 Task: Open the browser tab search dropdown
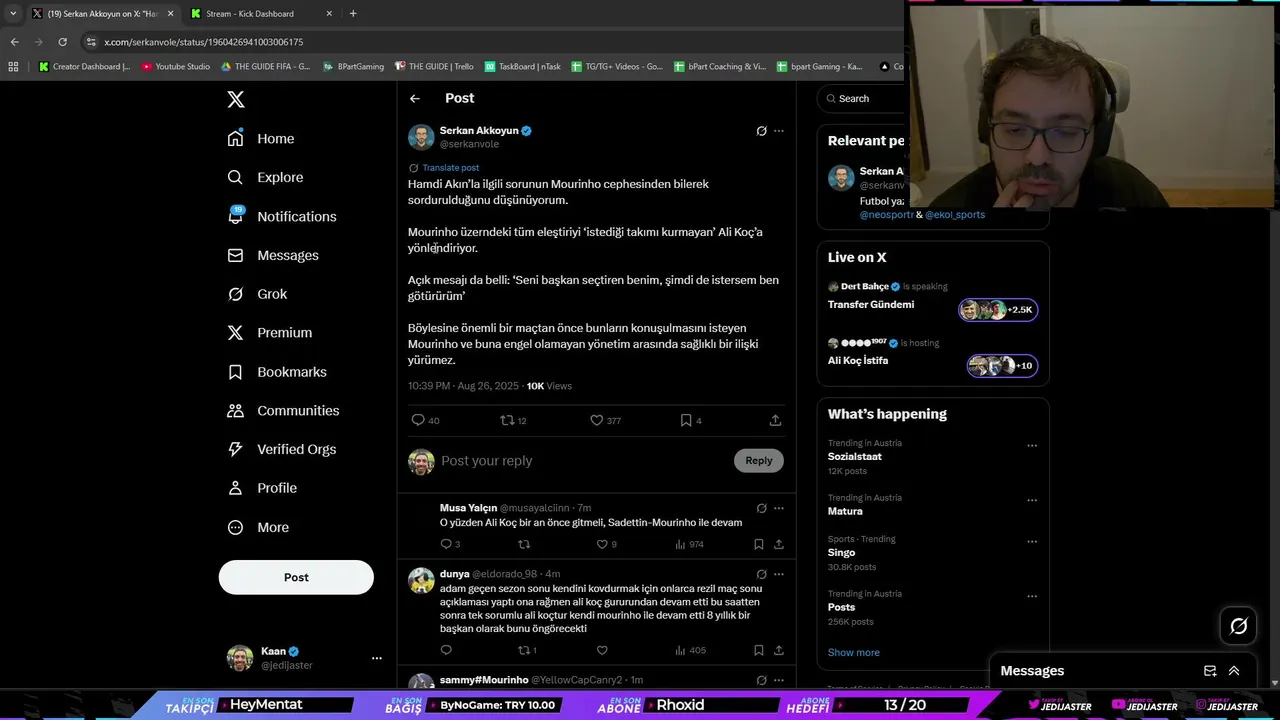(x=13, y=14)
